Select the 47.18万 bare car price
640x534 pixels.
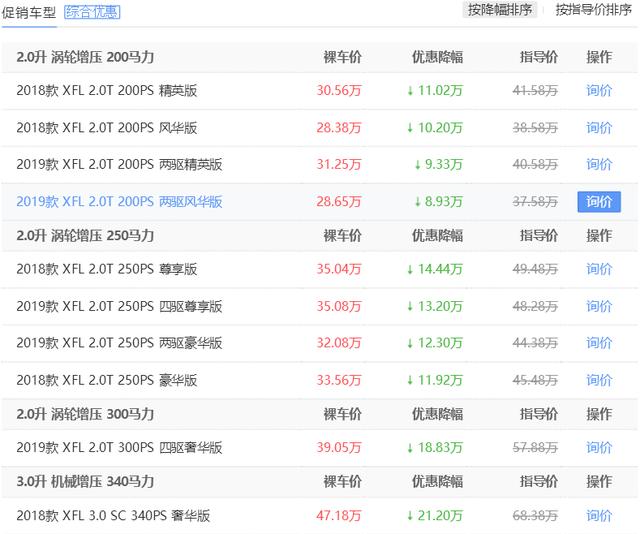click(x=339, y=516)
